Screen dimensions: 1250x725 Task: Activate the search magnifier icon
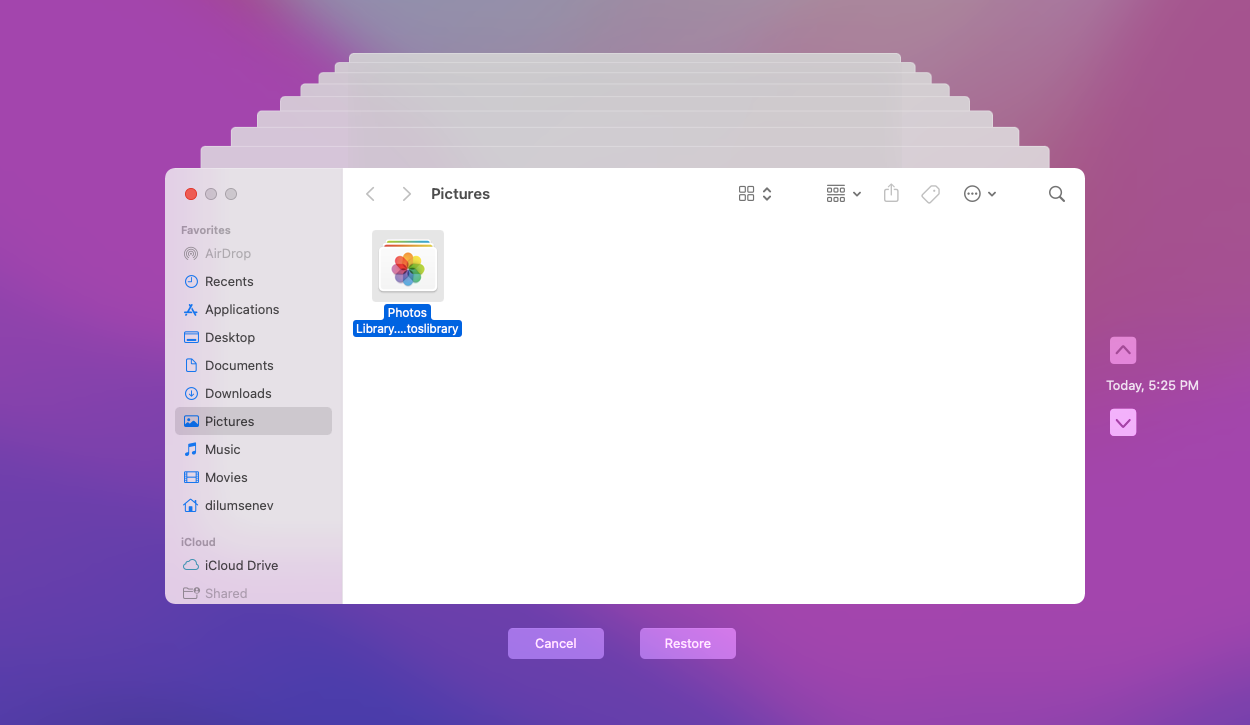pos(1057,193)
